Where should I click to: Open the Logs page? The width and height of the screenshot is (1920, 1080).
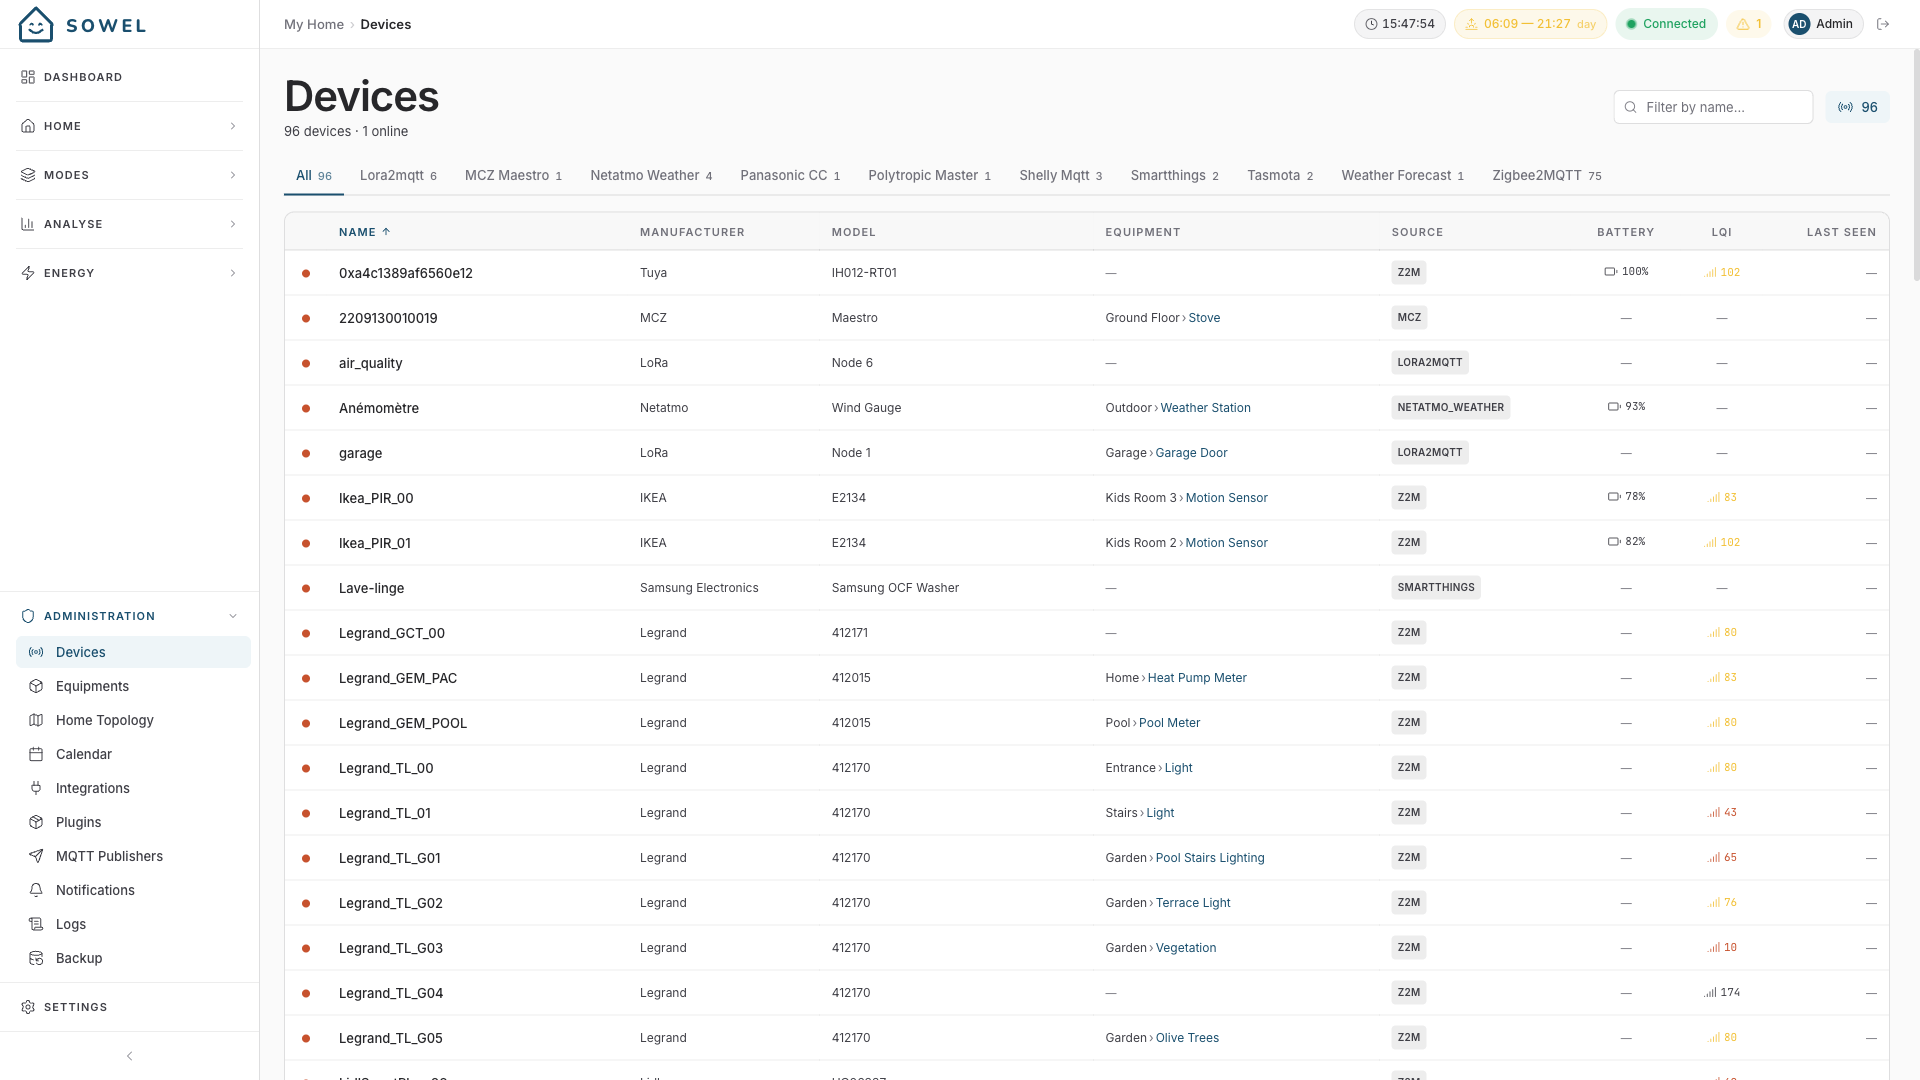[x=133, y=924]
